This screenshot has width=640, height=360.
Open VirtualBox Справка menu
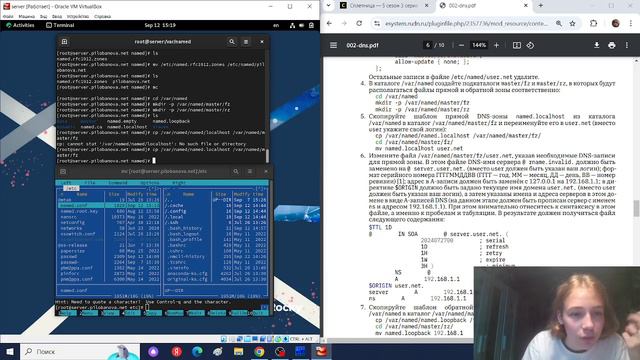coord(102,16)
